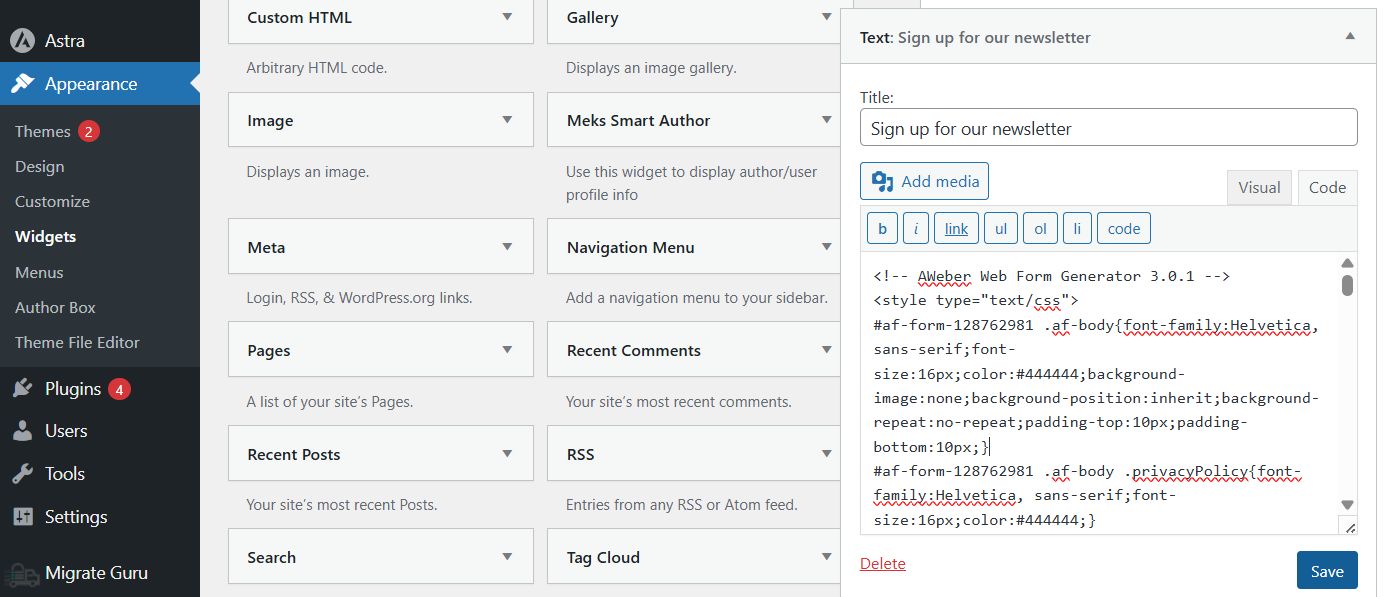
Task: Insert ordered list with ol button
Action: [1040, 228]
